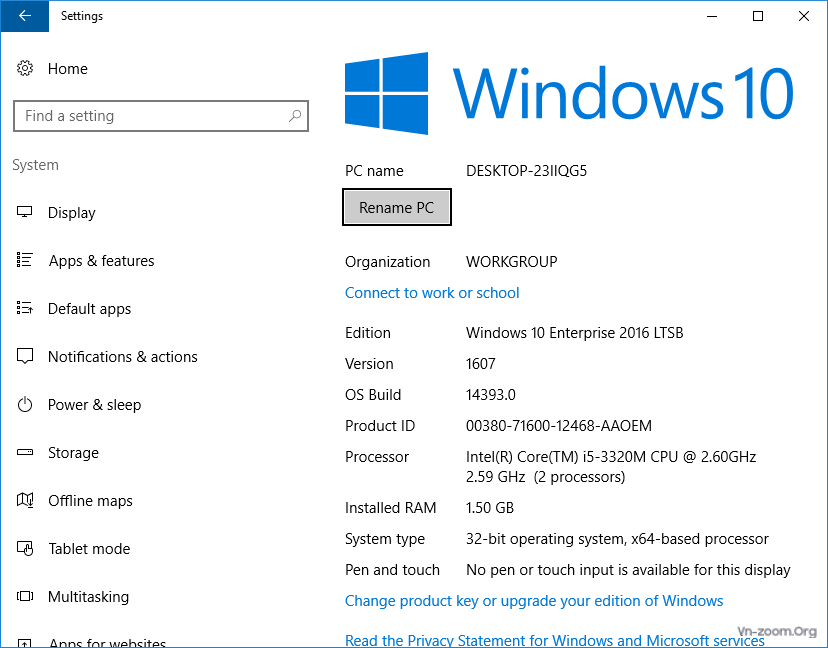Minimize the Settings window
828x648 pixels.
pos(712,16)
